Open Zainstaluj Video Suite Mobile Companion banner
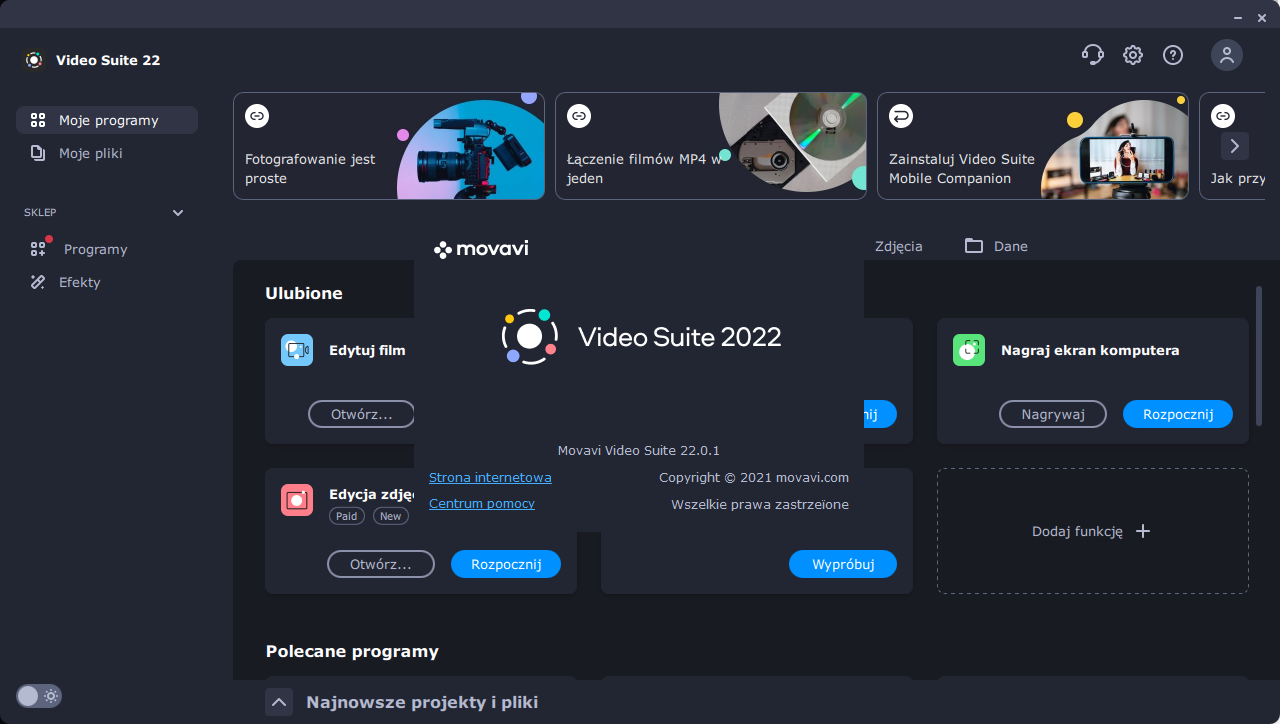This screenshot has height=724, width=1280. 1033,146
